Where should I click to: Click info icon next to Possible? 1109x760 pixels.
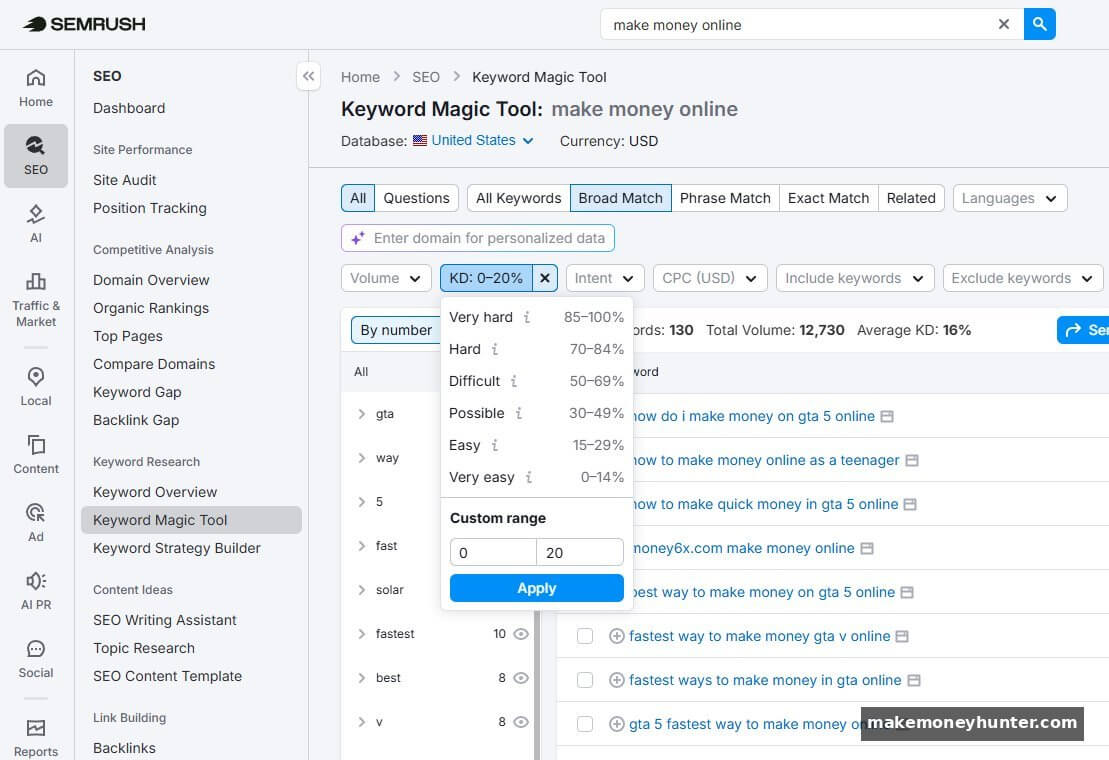click(518, 413)
